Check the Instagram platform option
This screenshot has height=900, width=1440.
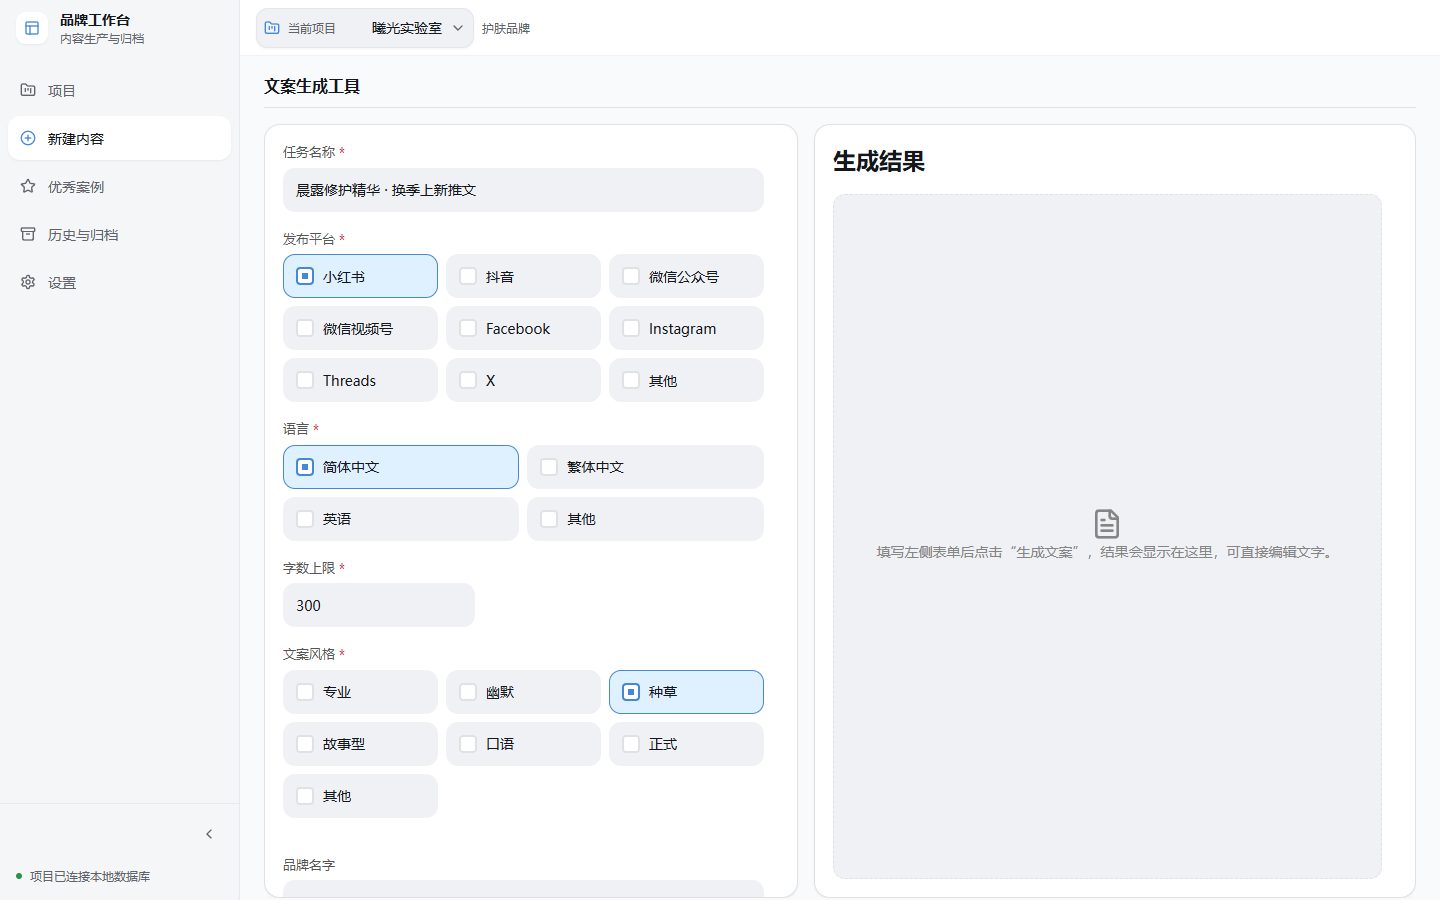pos(686,328)
